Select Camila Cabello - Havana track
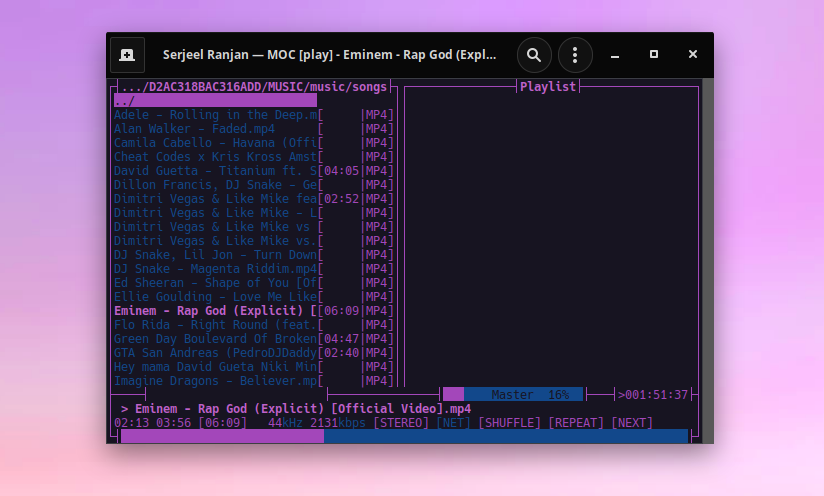Screen dimensions: 824x496 [x=254, y=143]
